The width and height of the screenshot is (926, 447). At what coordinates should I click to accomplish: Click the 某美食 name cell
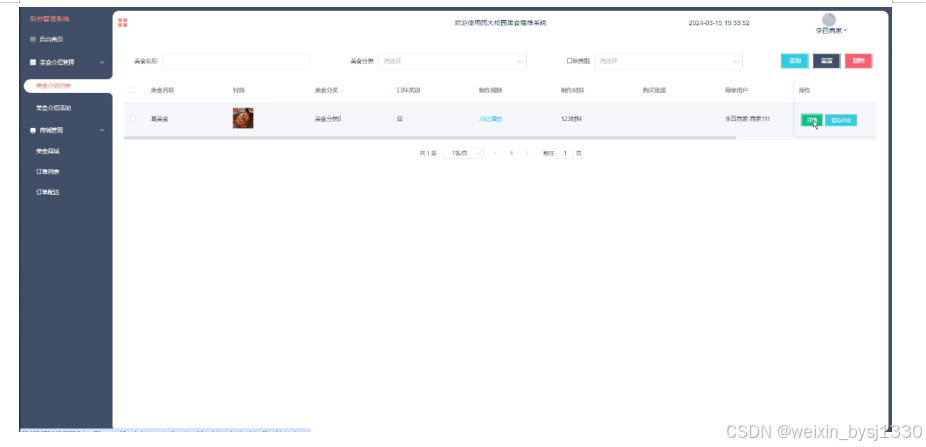(x=159, y=119)
